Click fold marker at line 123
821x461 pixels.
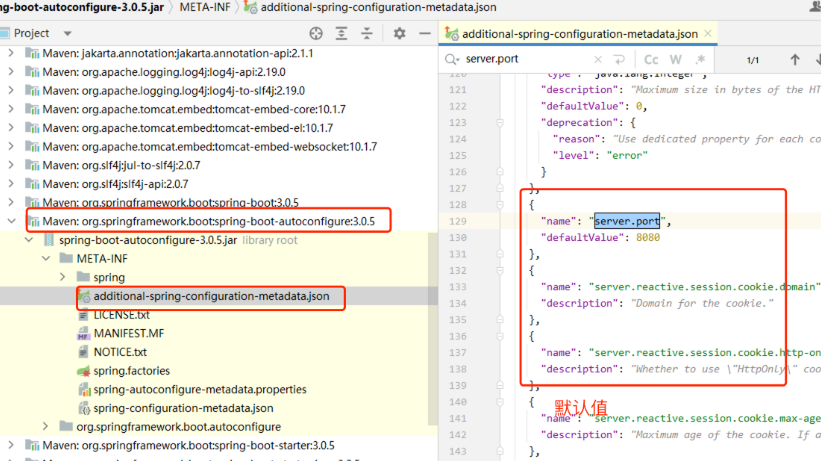pos(500,123)
